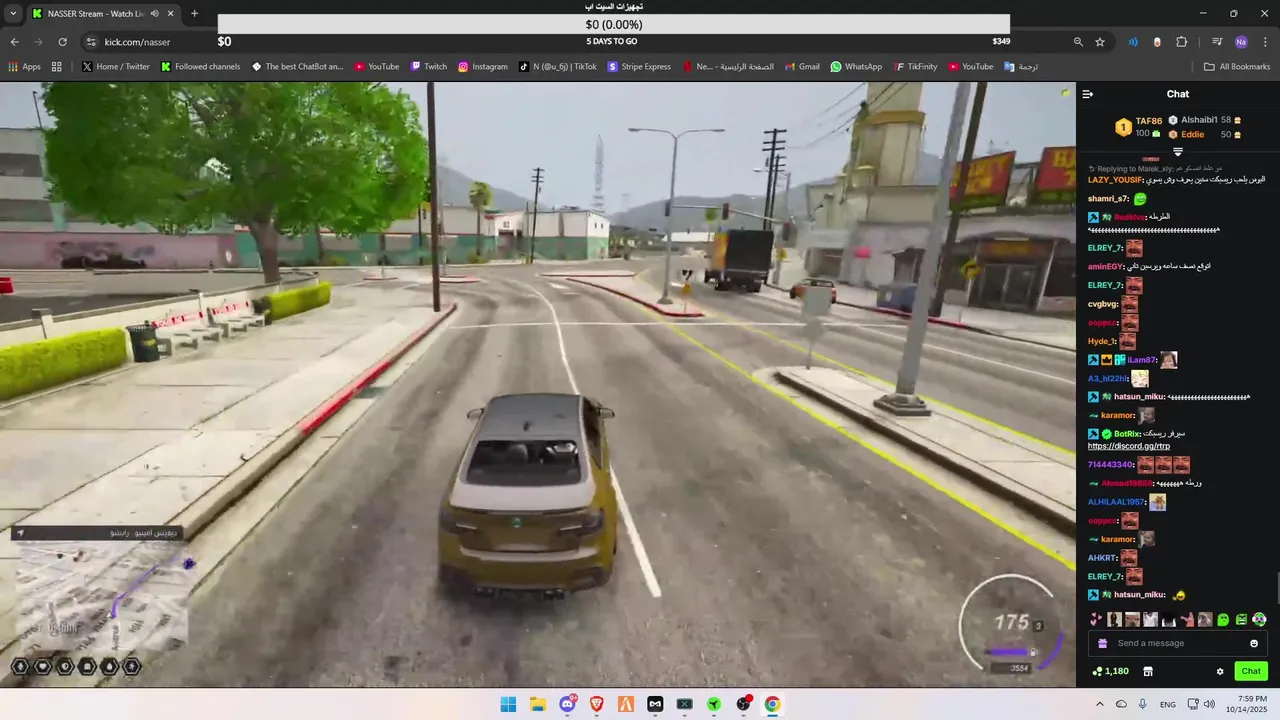1280x720 pixels.
Task: Click username 714443340 in chat
Action: [1110, 465]
